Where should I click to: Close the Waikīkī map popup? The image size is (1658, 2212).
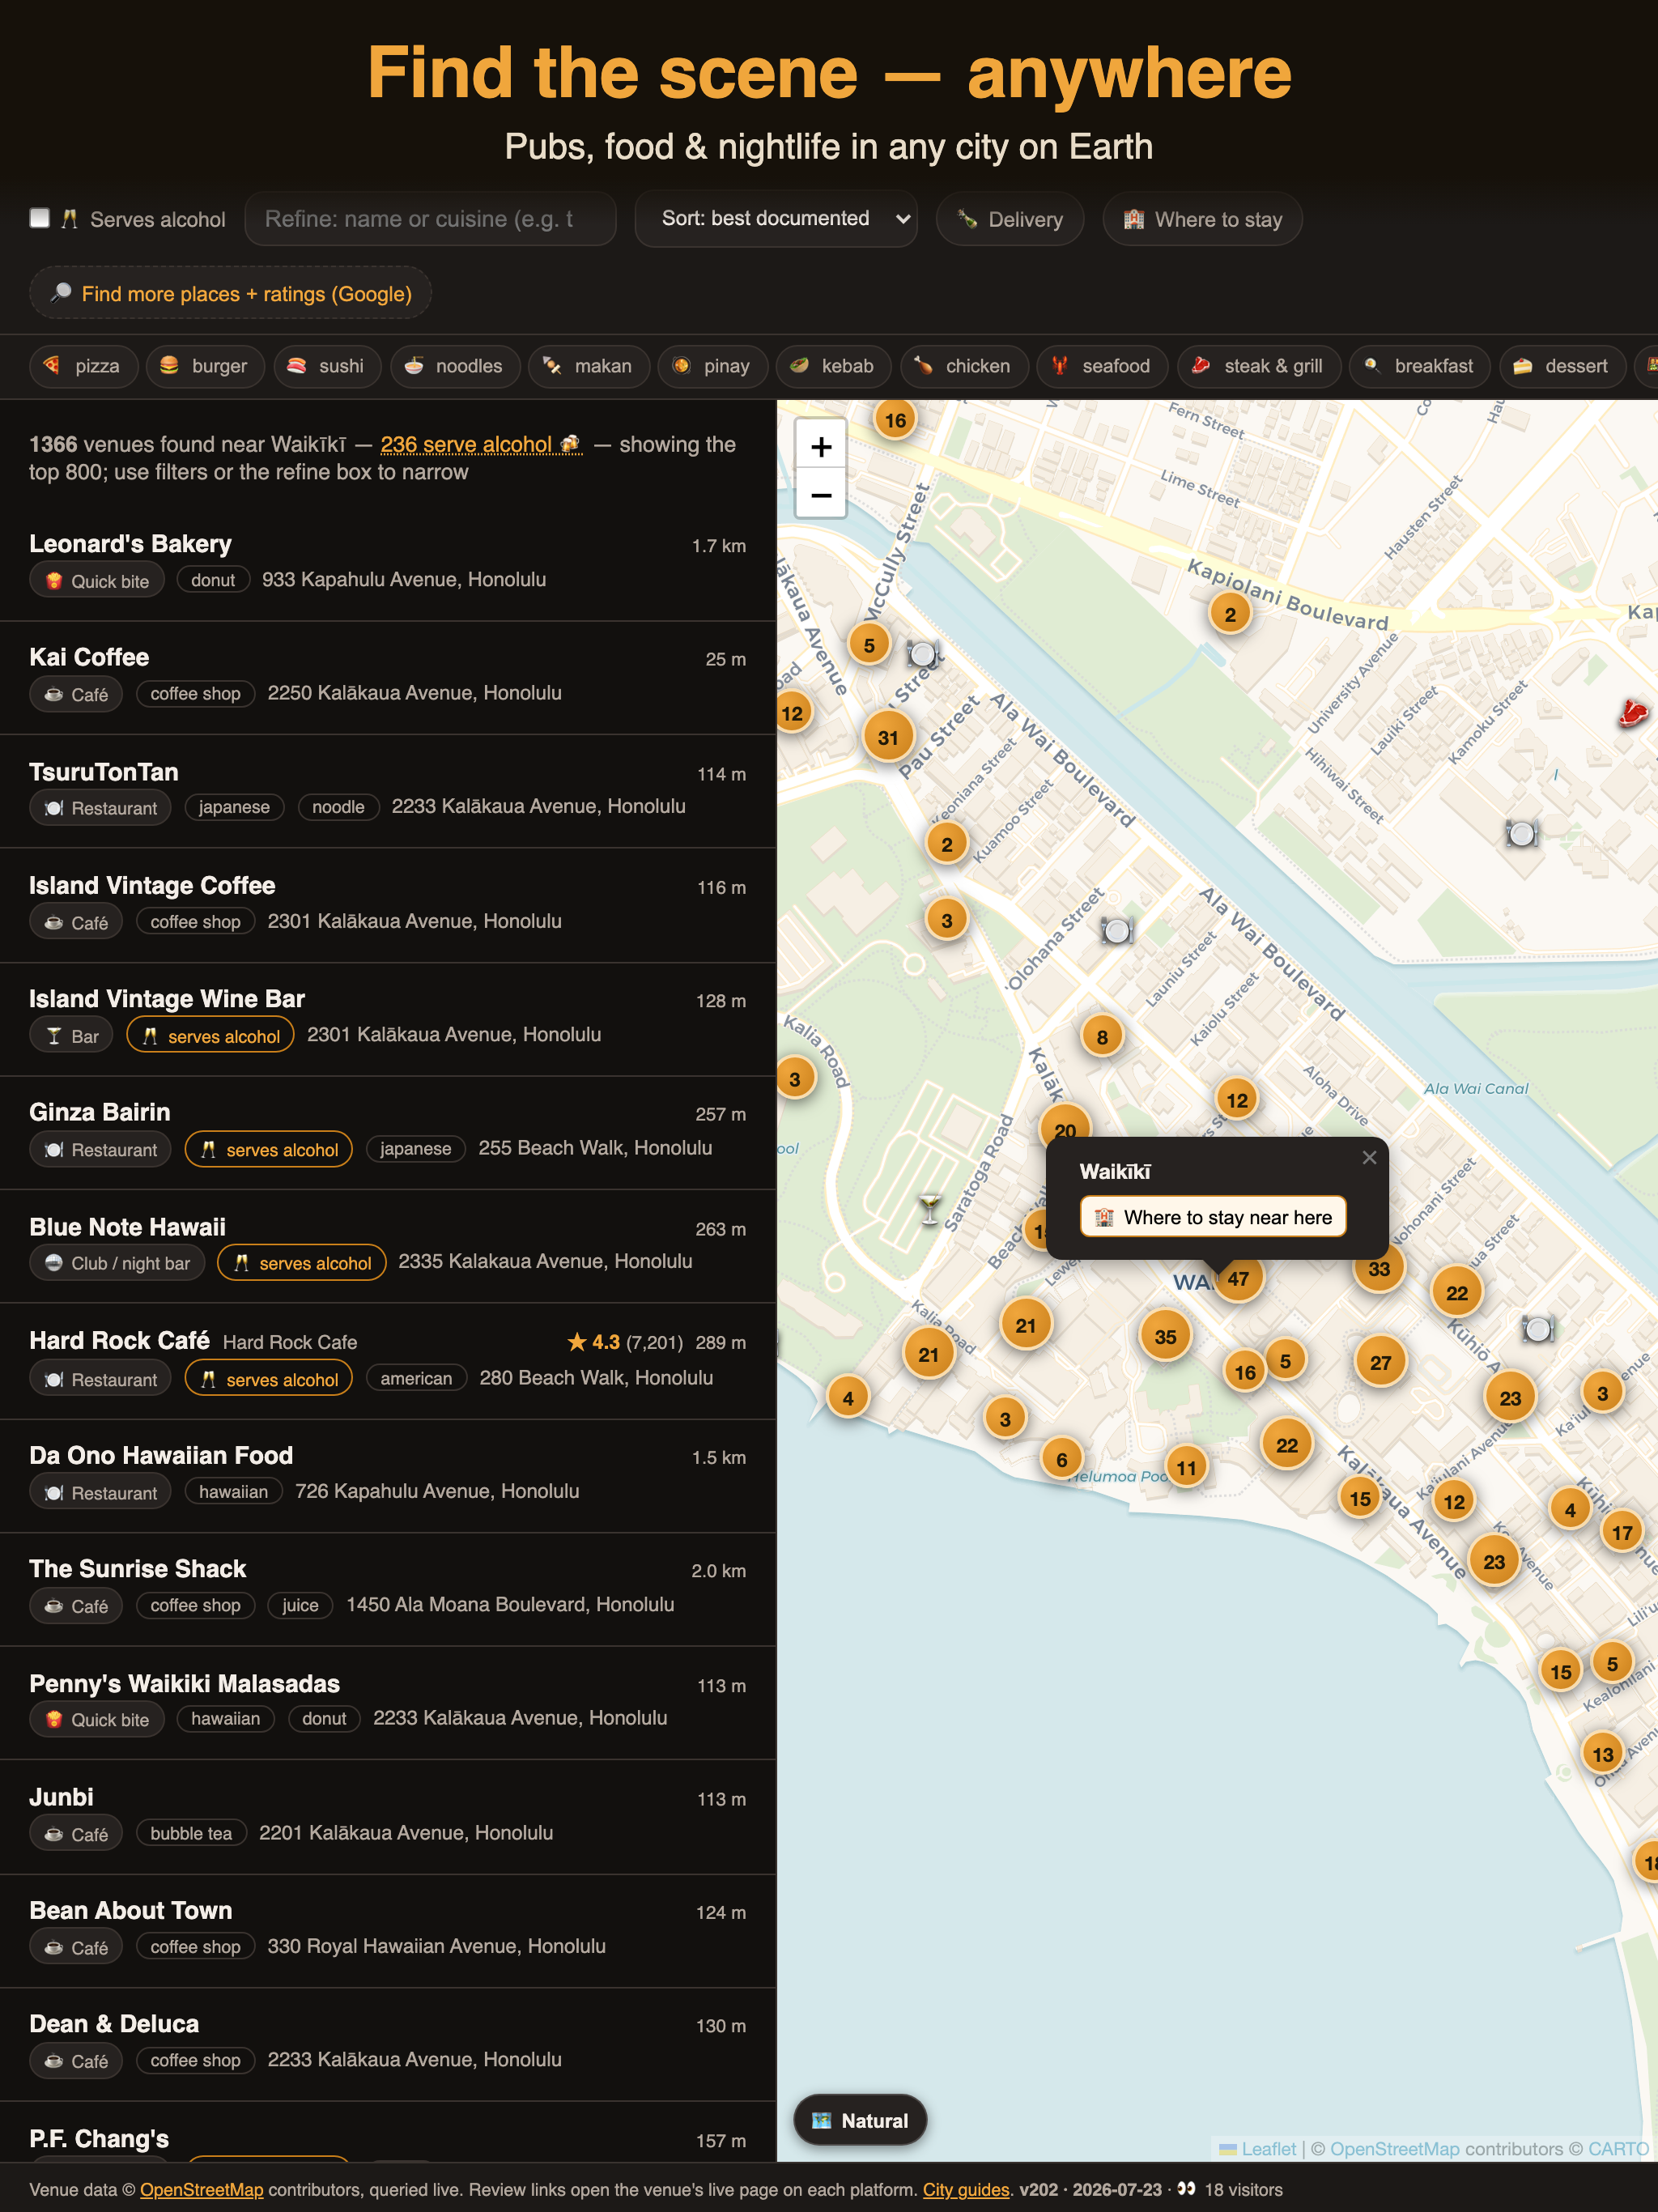(1369, 1157)
